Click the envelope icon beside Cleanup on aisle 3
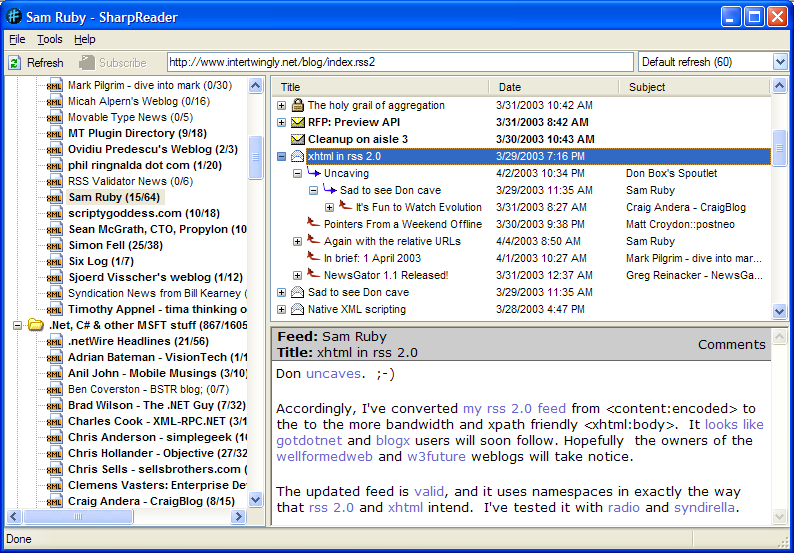The width and height of the screenshot is (794, 553). 298,139
